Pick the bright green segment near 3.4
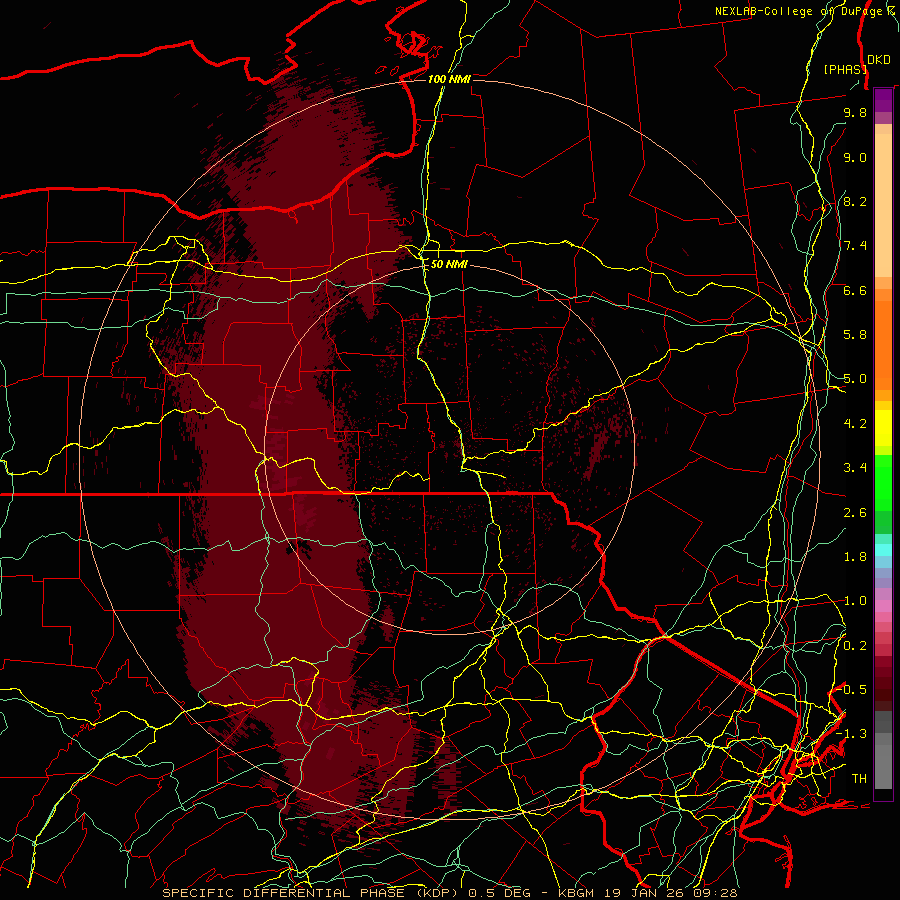 click(883, 483)
